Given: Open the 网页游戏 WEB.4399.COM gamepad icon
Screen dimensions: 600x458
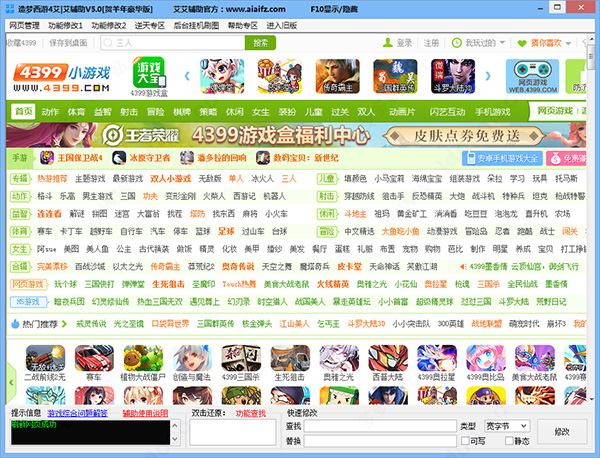Looking at the screenshot, I should click(x=532, y=76).
